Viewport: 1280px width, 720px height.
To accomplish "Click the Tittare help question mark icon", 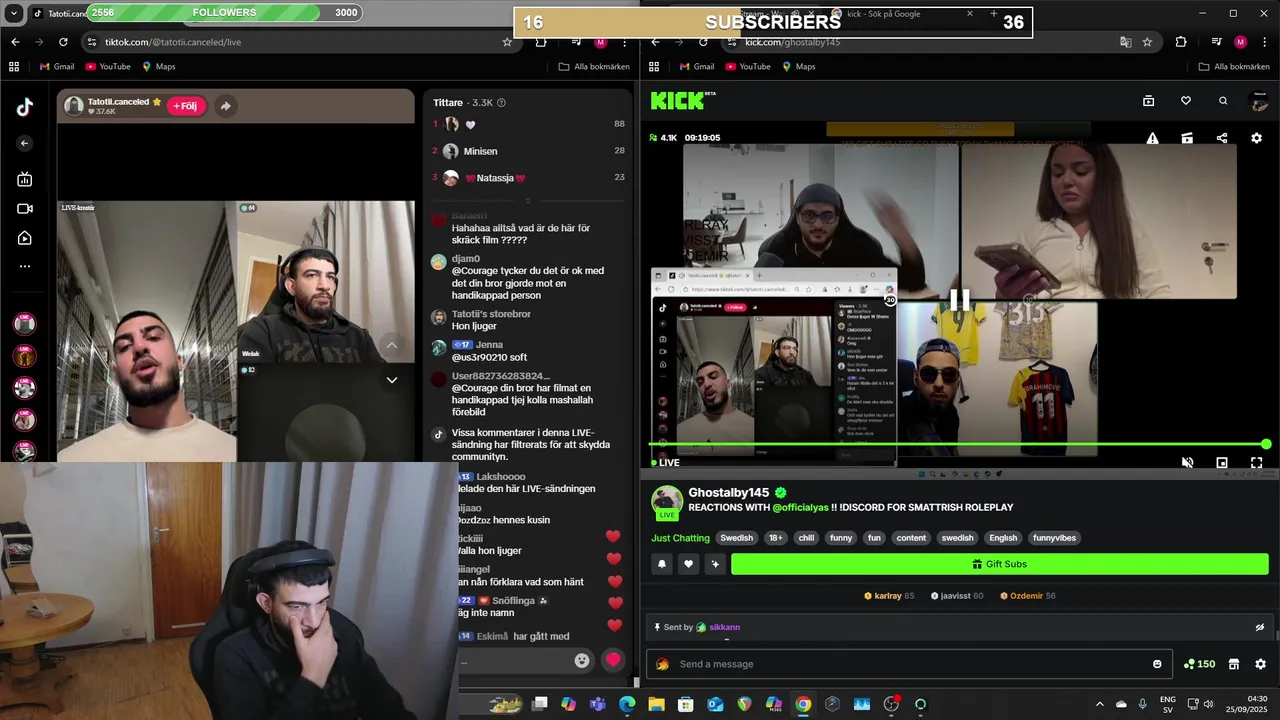I will [501, 102].
